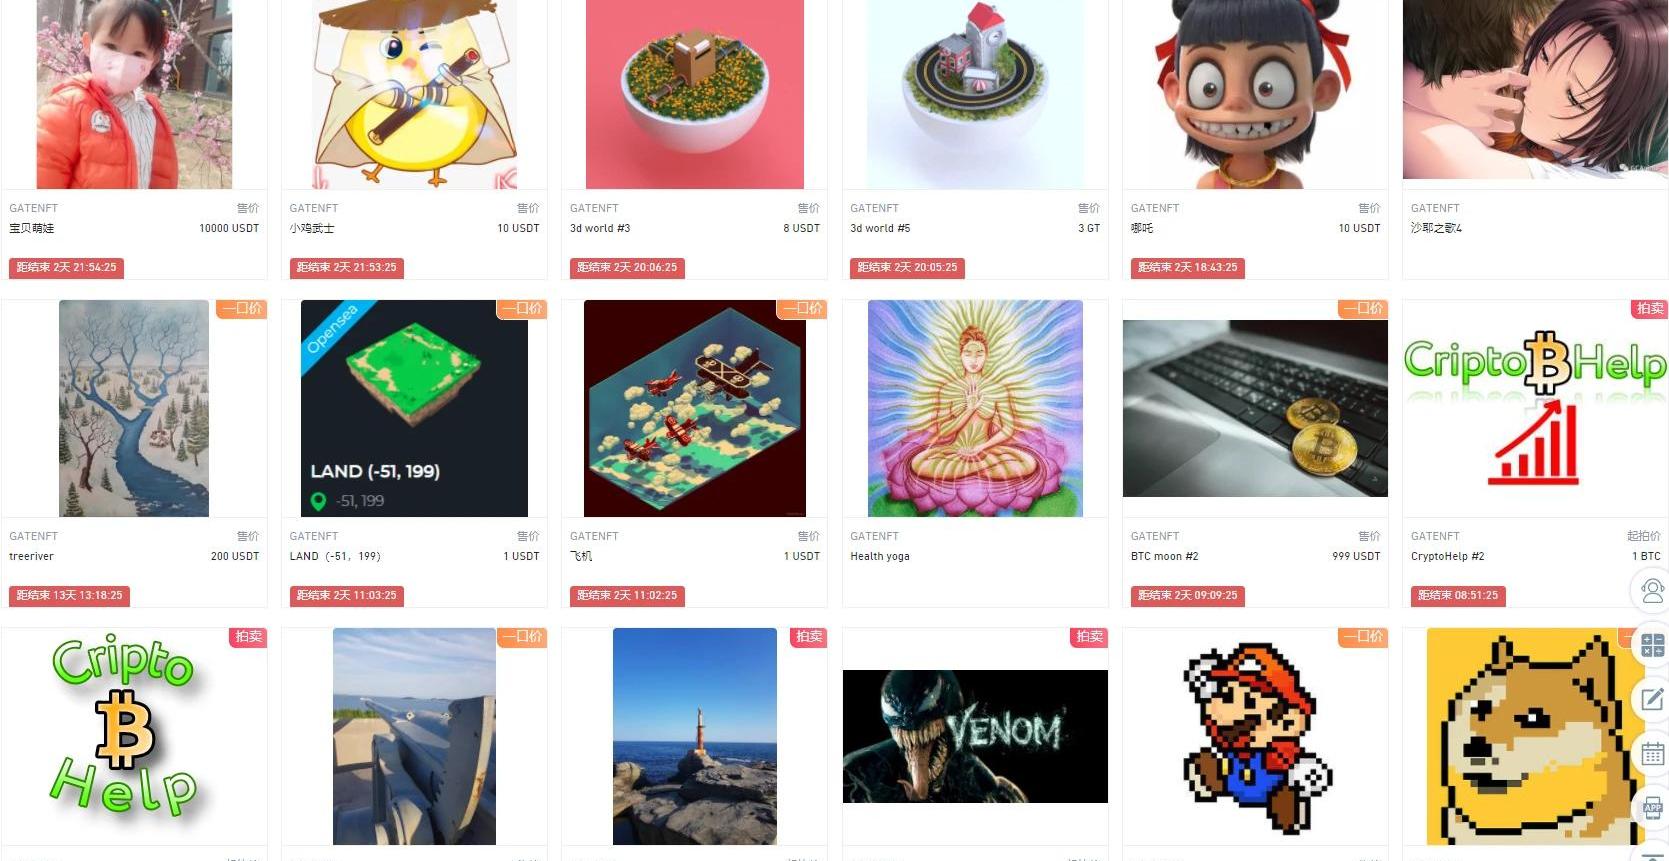The image size is (1669, 861).
Task: Click the 一口价 badge on treeriver card
Action: 242,309
